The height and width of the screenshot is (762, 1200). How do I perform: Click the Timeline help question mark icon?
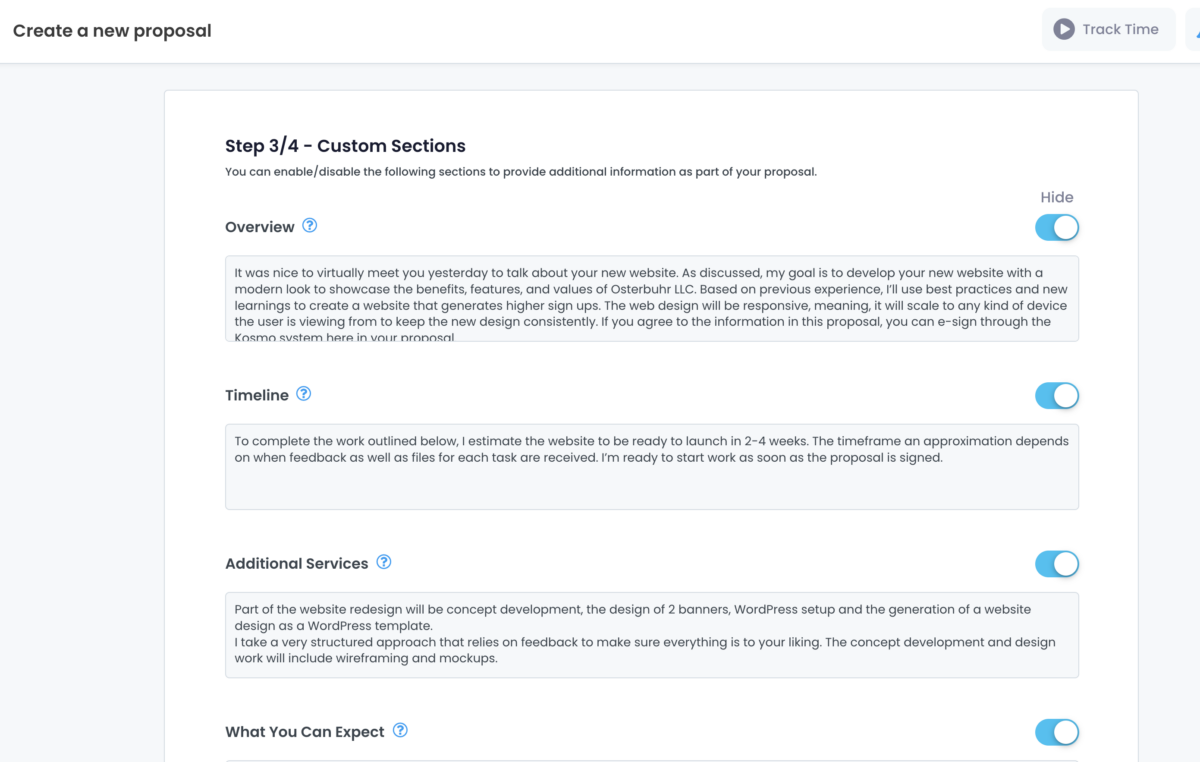304,394
